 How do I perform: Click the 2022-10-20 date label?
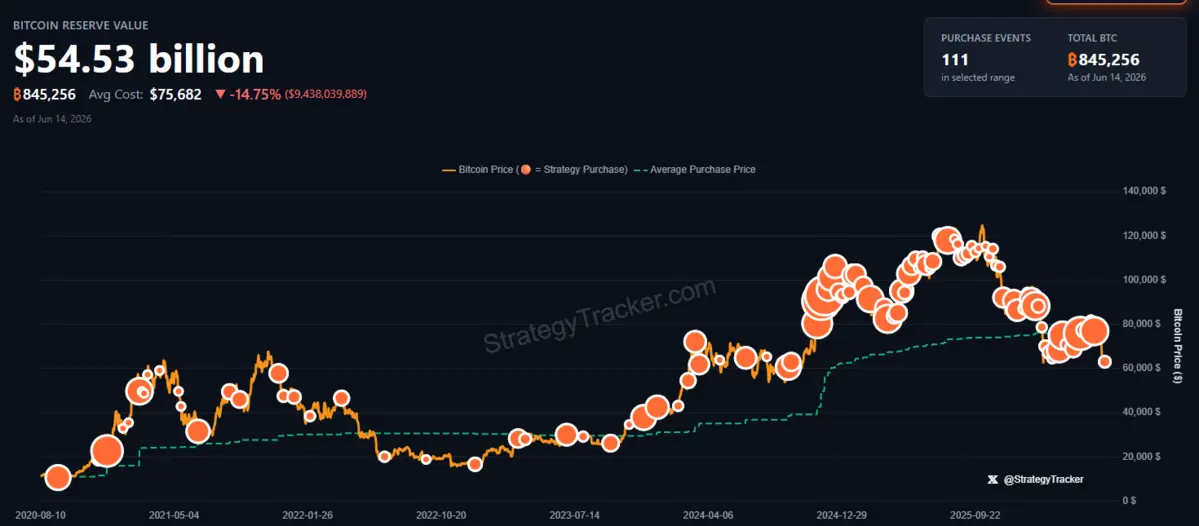point(443,515)
